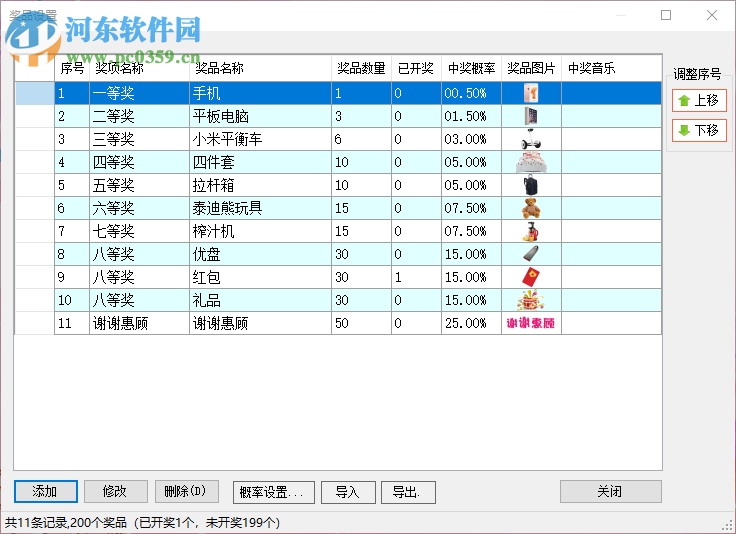Click the 手机 prize name cell
Viewport: 736px width, 534px height.
coord(260,93)
